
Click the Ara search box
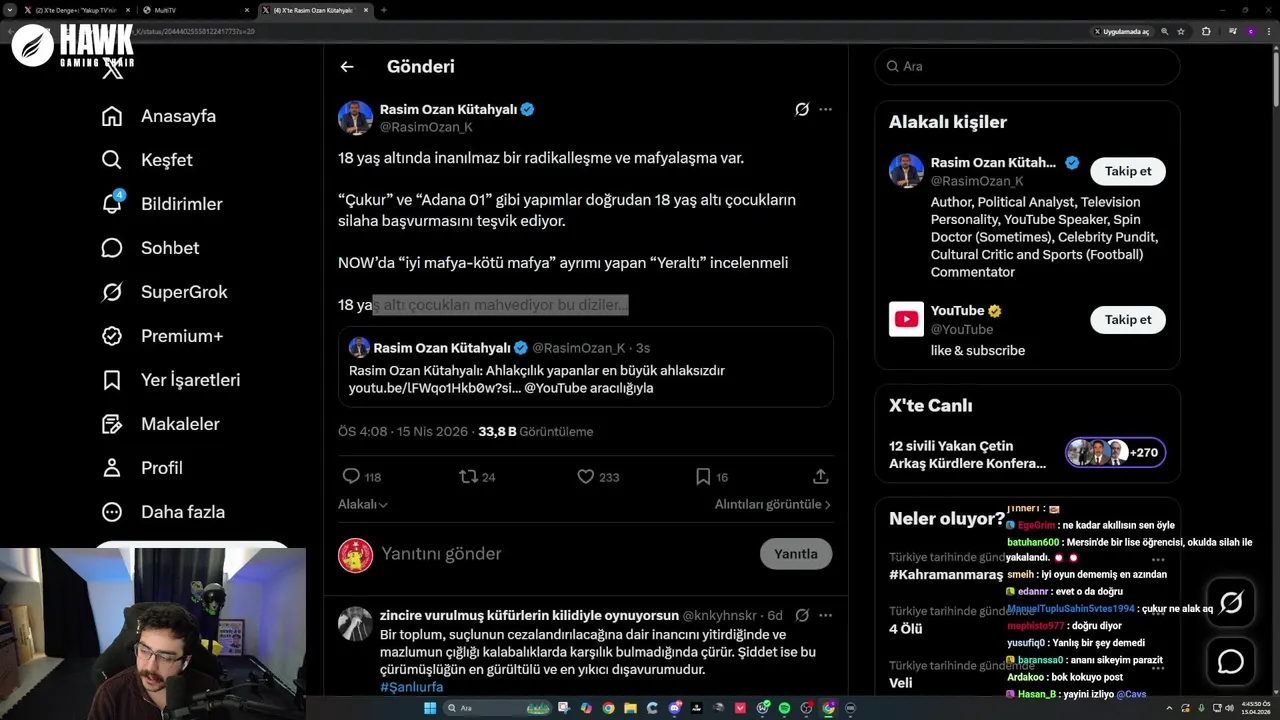1027,66
